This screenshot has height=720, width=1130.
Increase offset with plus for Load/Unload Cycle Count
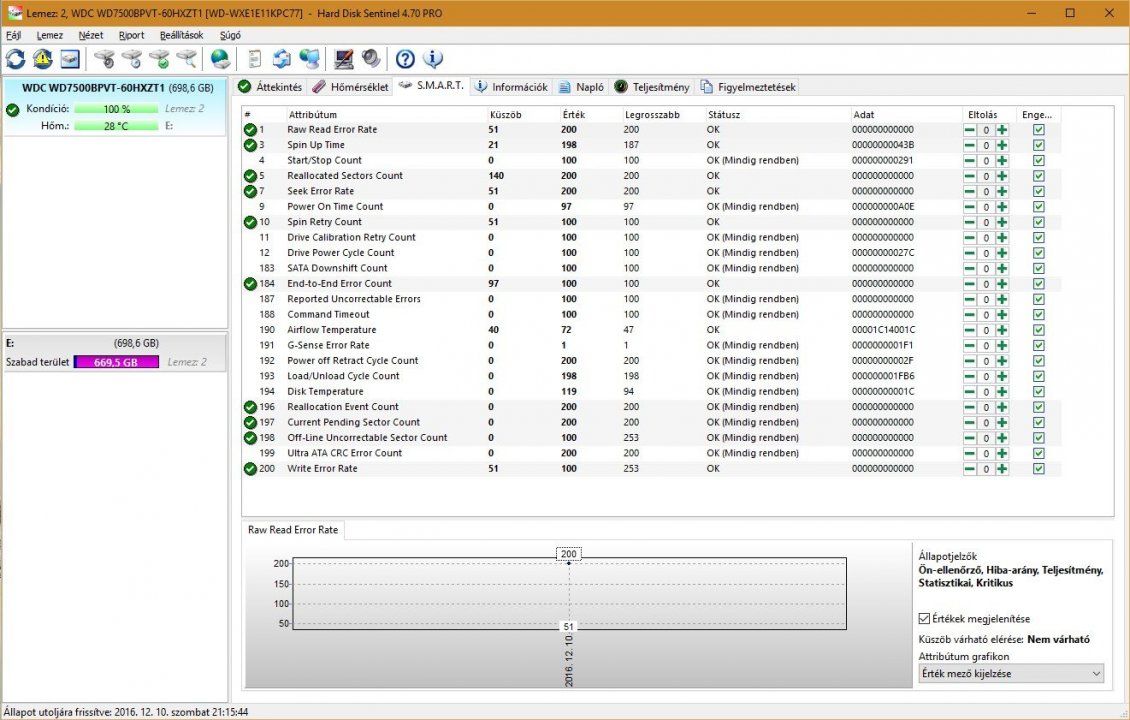click(x=1002, y=376)
